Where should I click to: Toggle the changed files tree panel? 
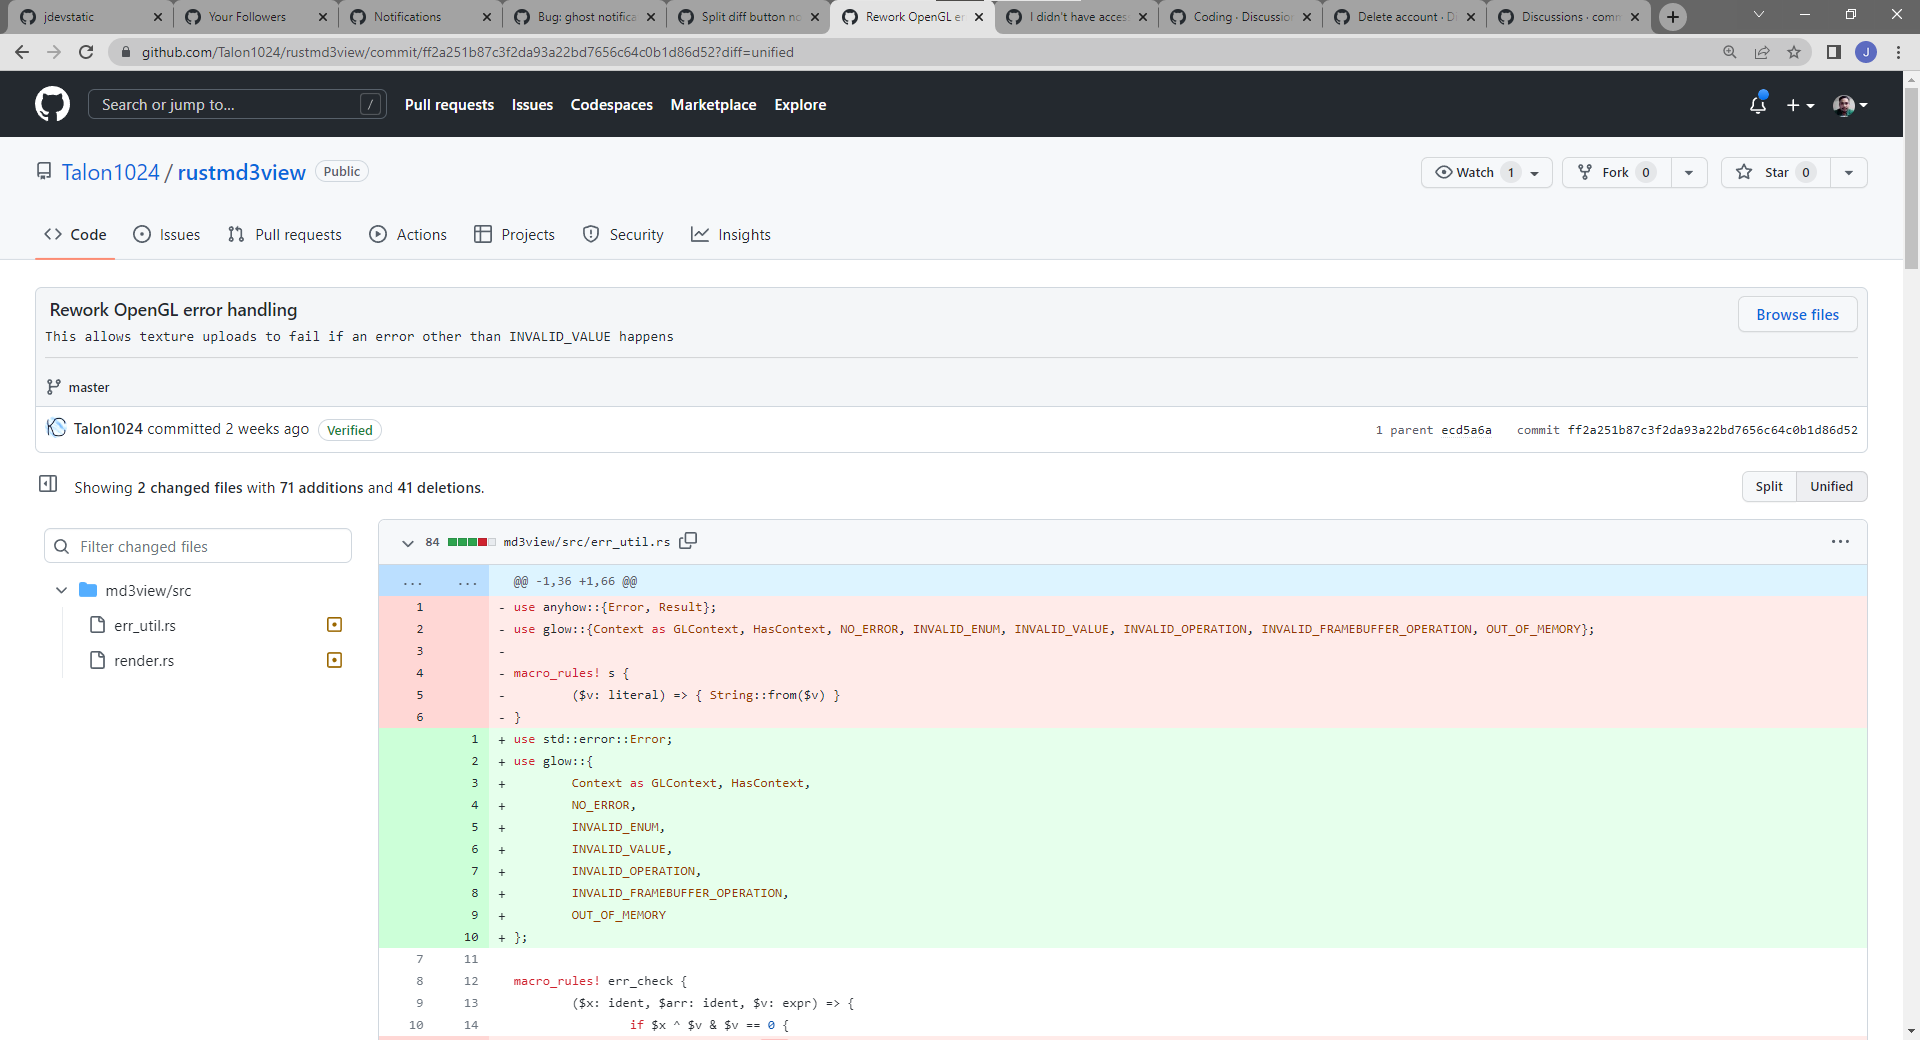coord(47,484)
